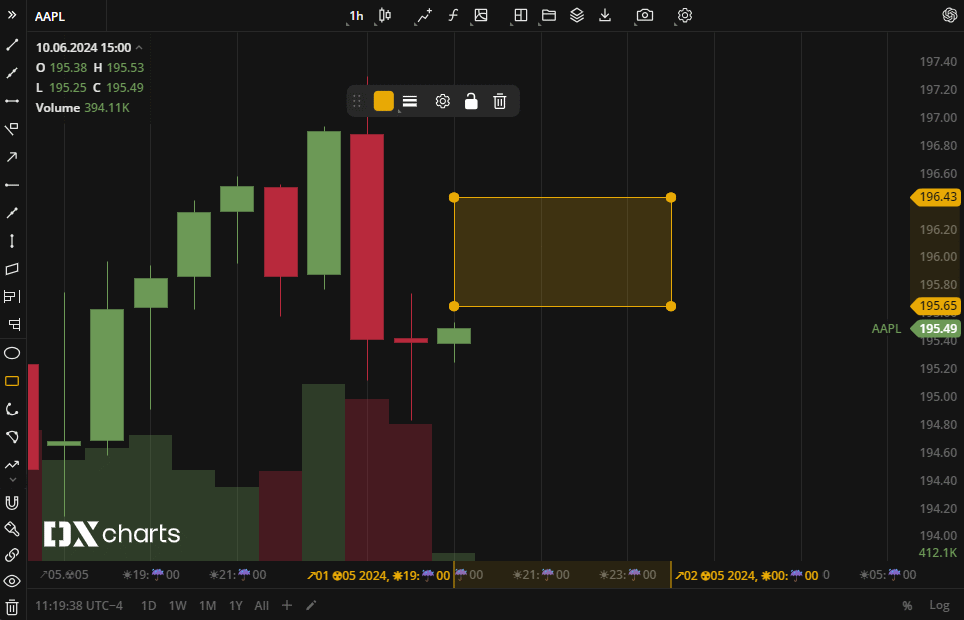This screenshot has width=964, height=620.
Task: Open the multi-chart layout selector
Action: point(521,15)
